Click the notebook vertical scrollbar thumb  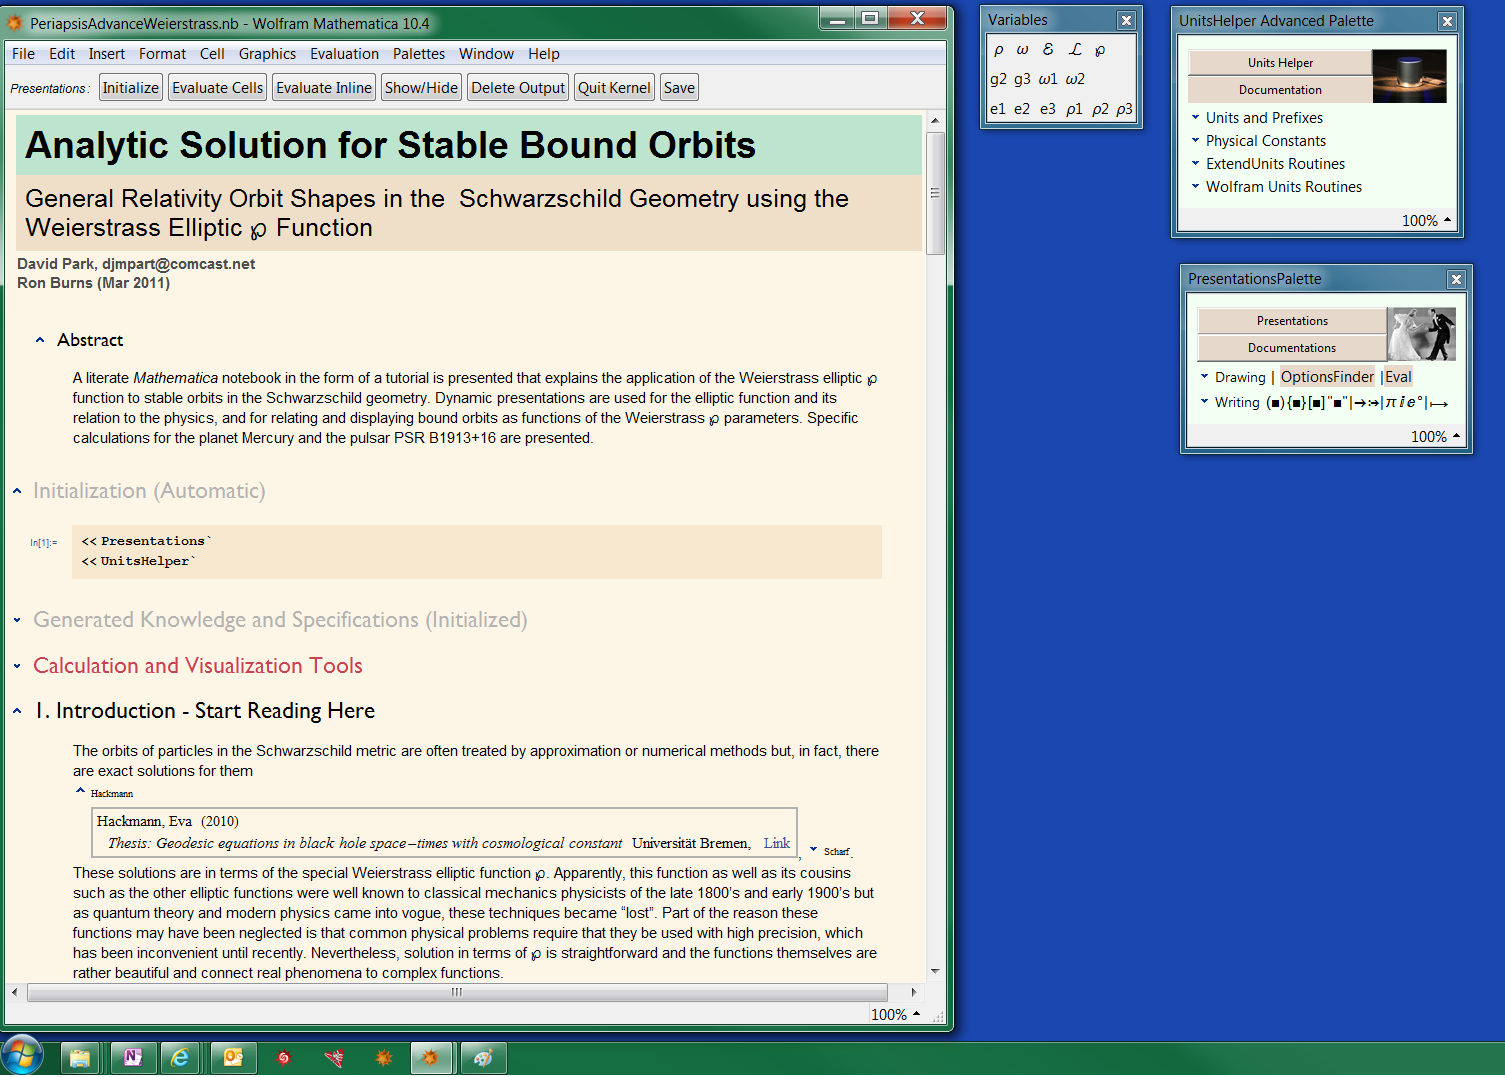click(x=935, y=193)
